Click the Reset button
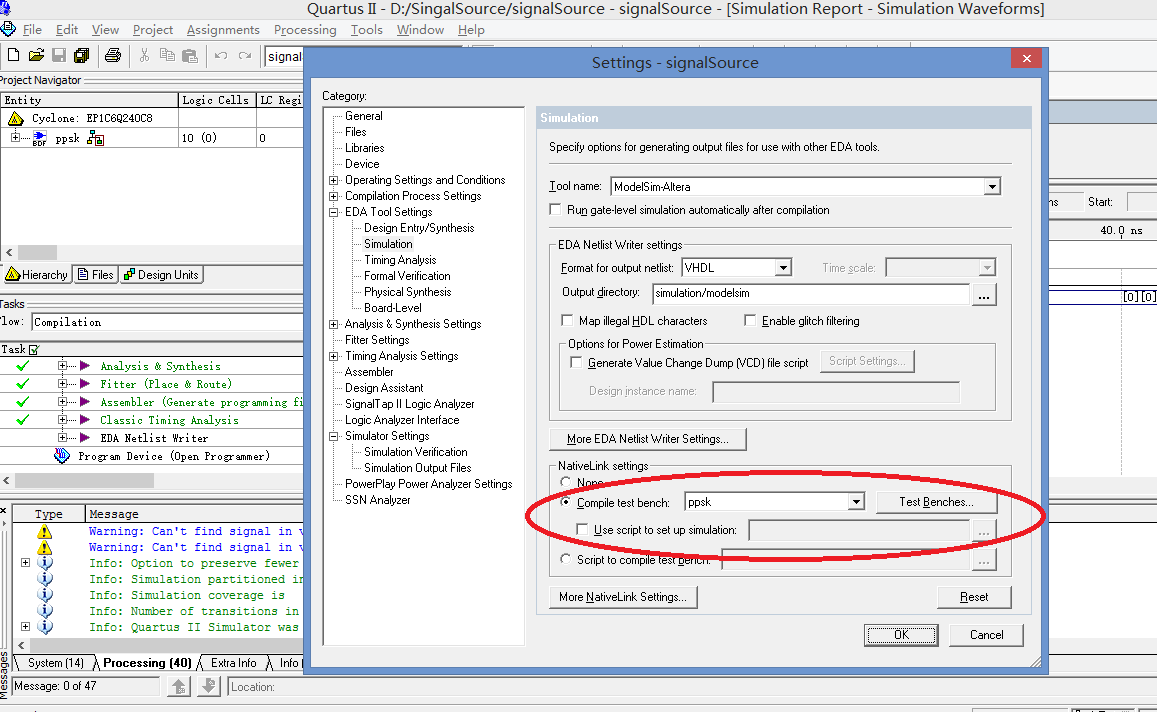This screenshot has height=712, width=1157. pos(974,596)
